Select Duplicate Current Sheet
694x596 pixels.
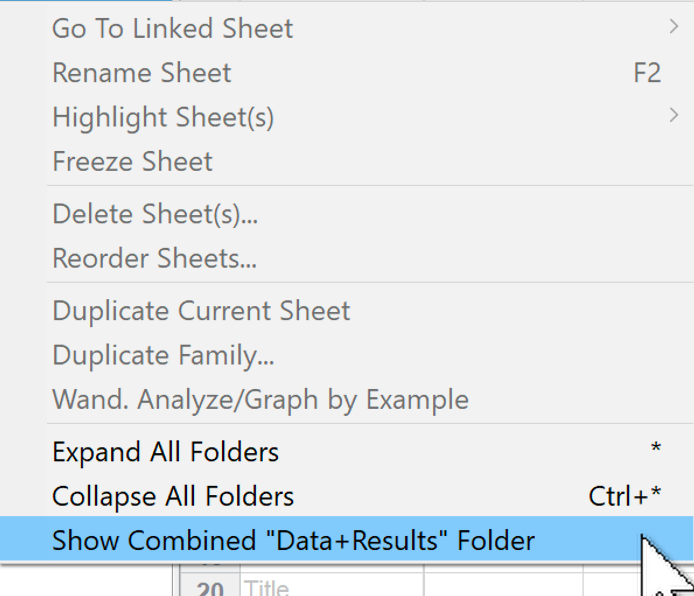click(x=201, y=310)
